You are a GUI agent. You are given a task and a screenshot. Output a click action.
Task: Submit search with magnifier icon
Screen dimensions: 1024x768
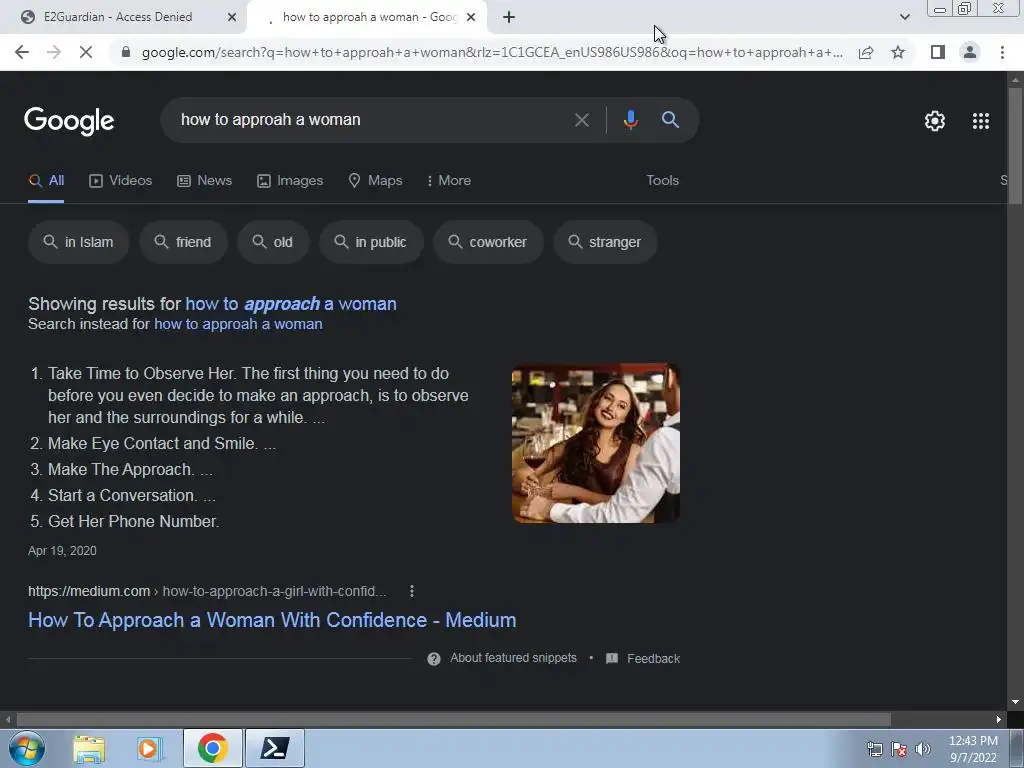(x=670, y=120)
